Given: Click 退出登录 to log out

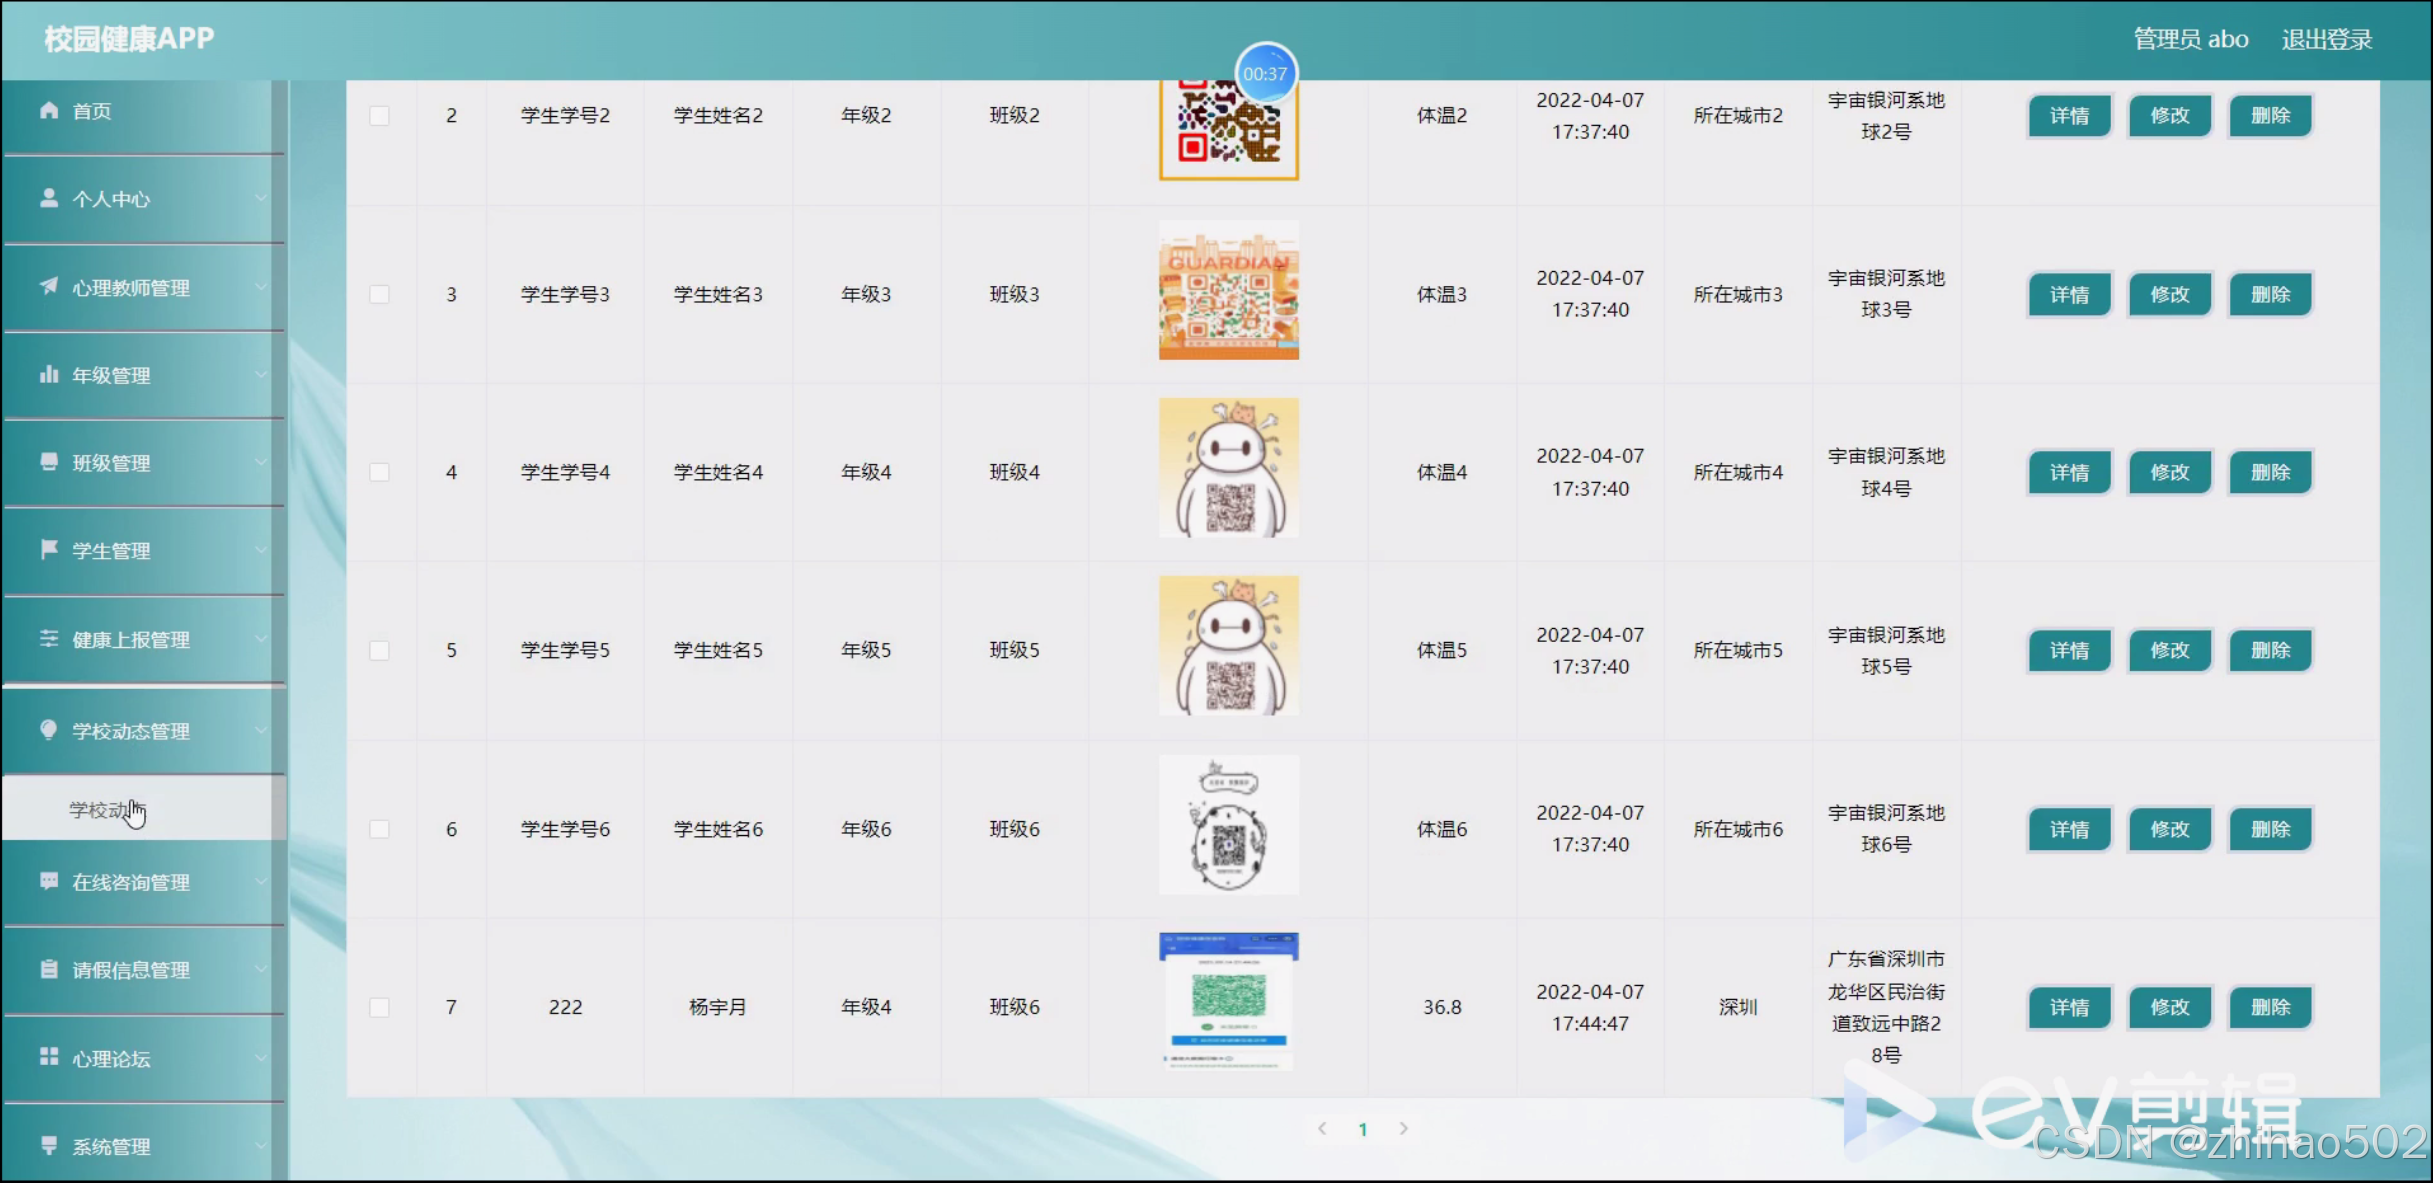Looking at the screenshot, I should (2326, 39).
